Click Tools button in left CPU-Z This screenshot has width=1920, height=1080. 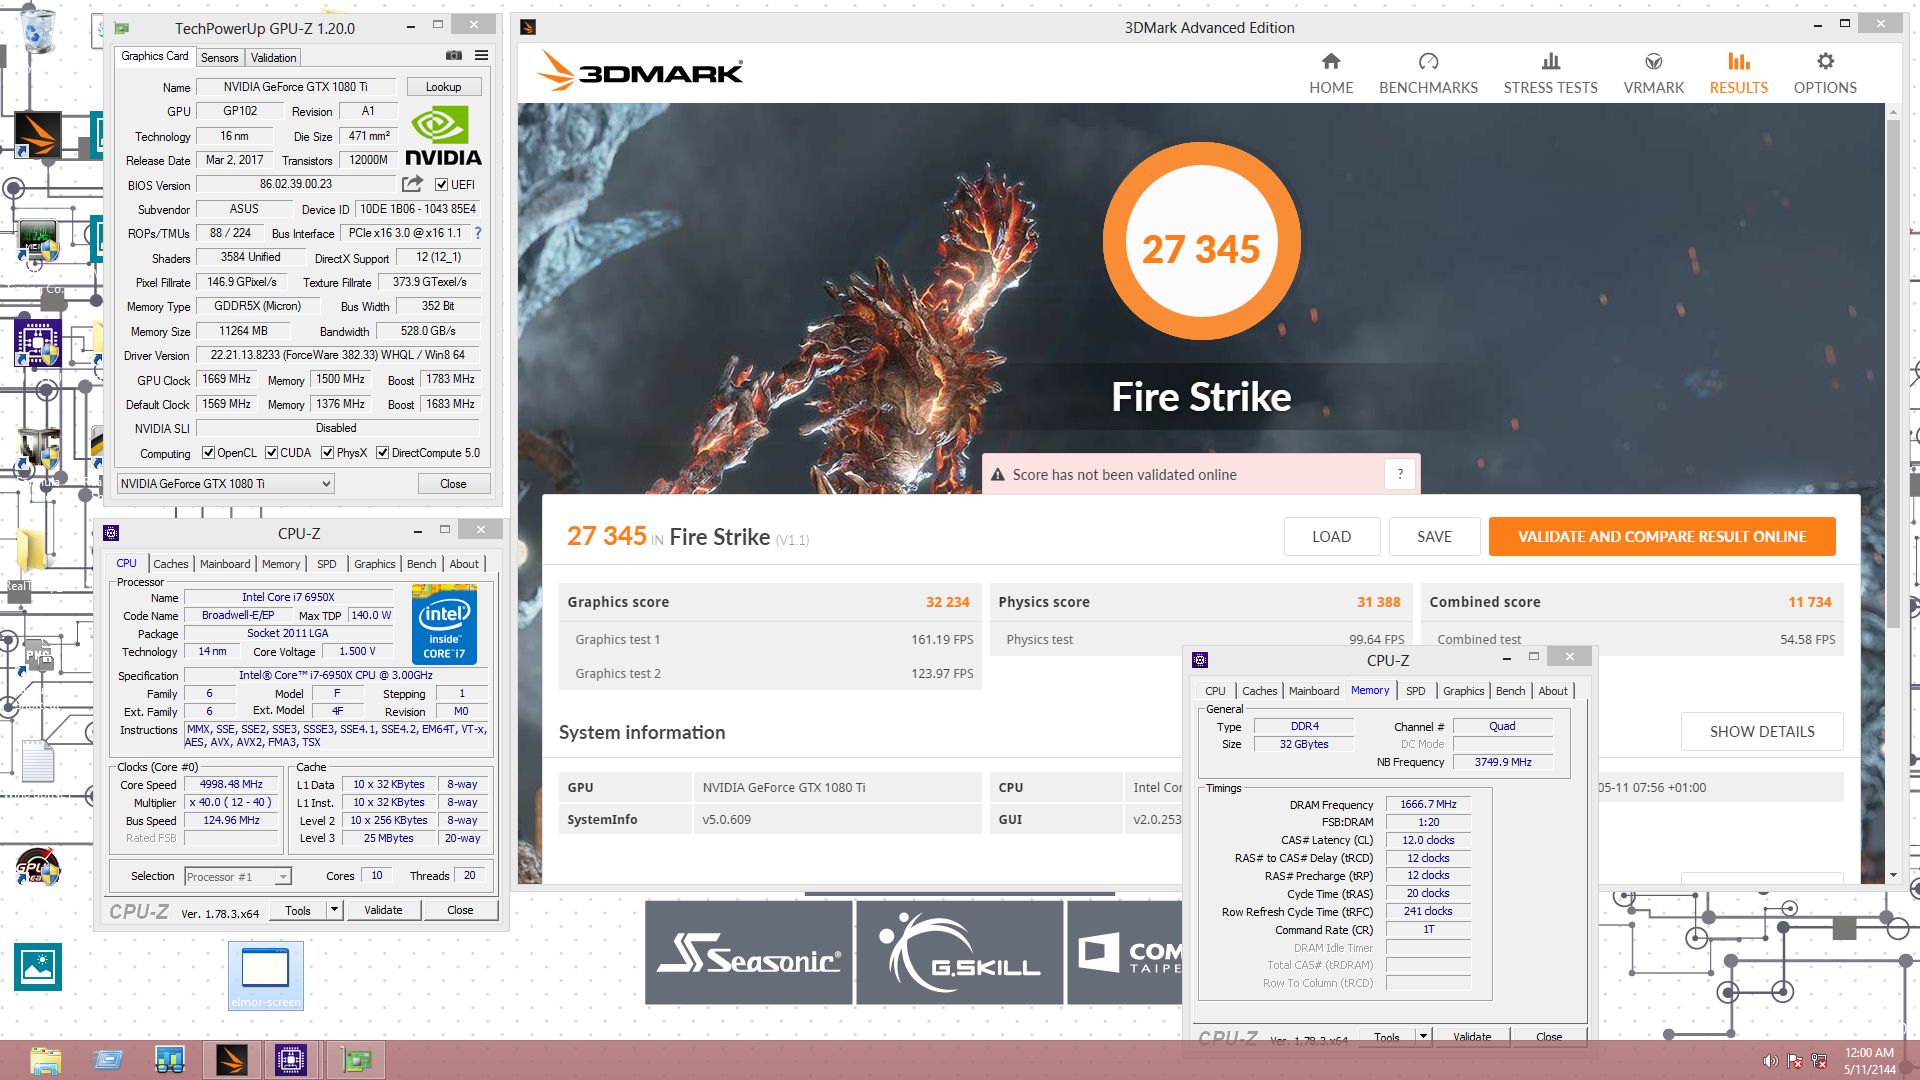click(x=298, y=910)
